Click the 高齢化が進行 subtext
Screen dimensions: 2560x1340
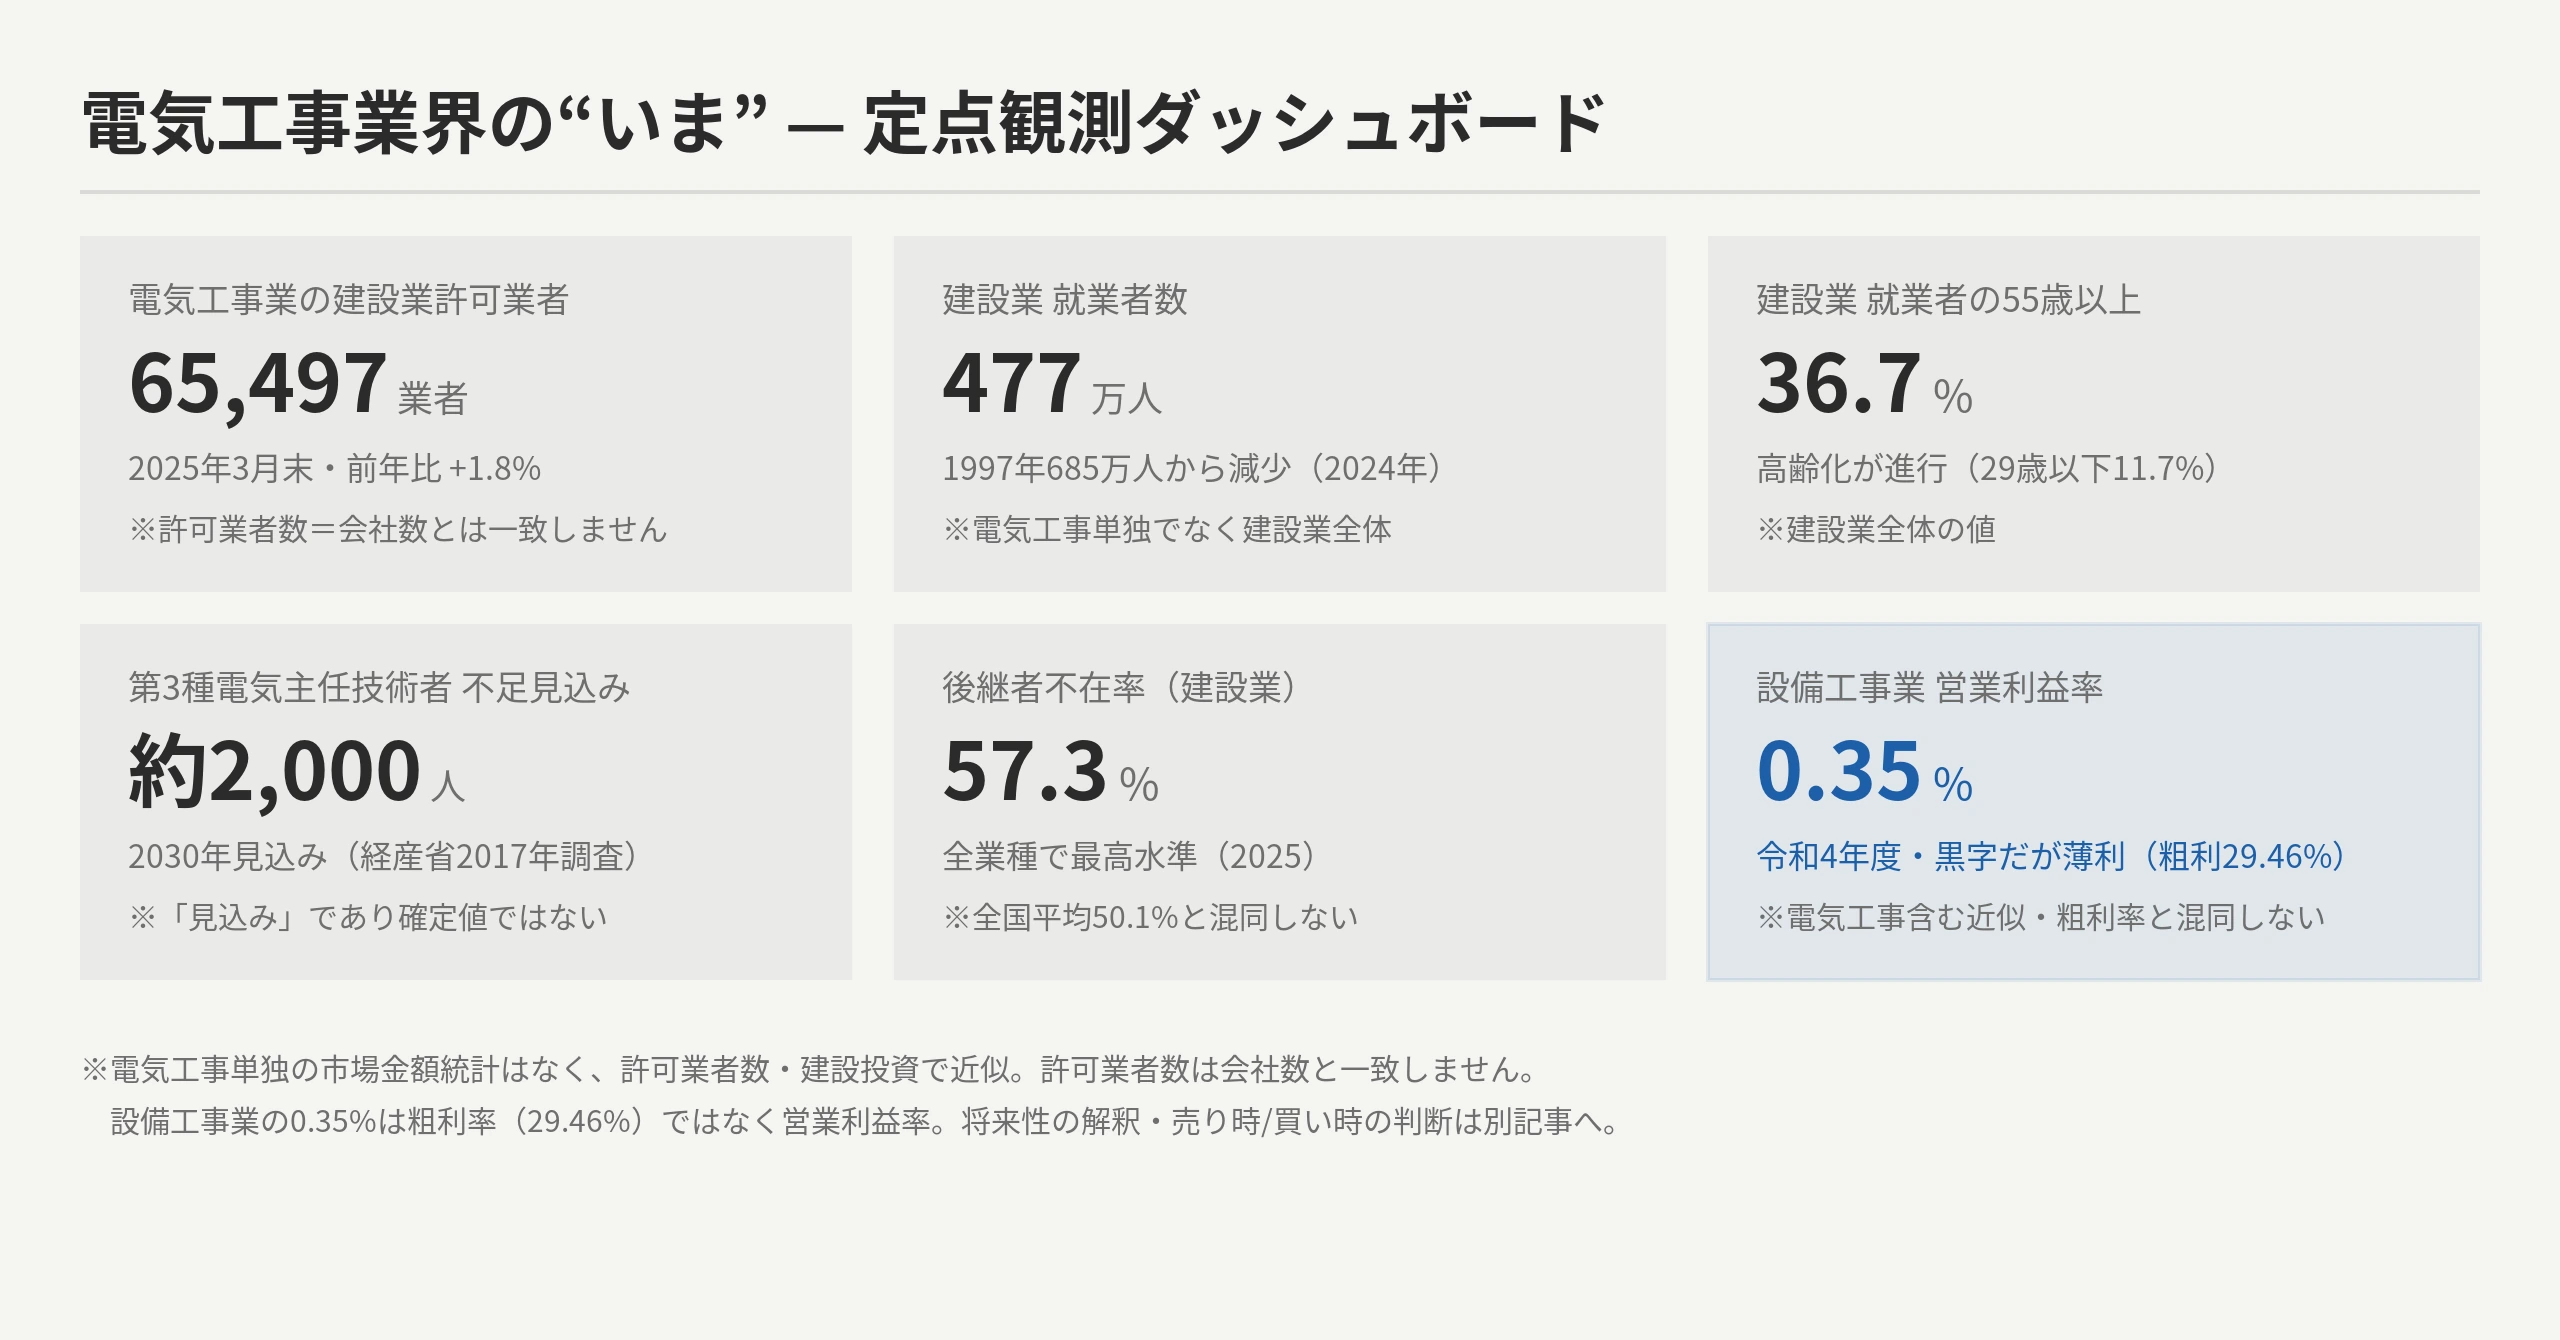[x=1852, y=469]
